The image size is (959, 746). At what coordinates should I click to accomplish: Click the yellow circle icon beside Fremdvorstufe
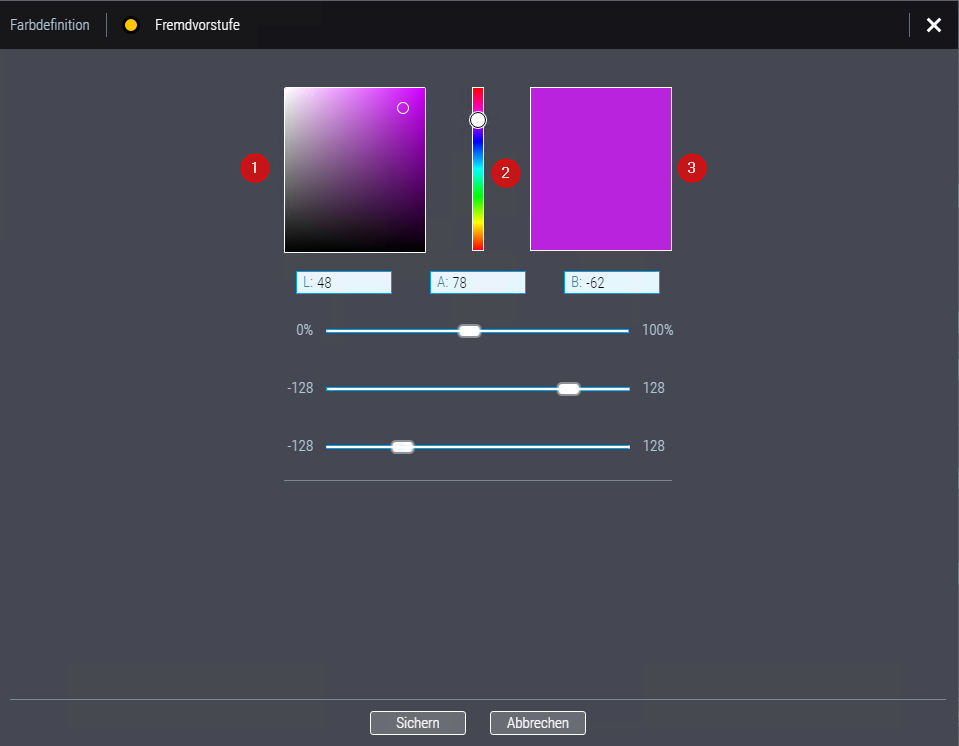coord(130,25)
